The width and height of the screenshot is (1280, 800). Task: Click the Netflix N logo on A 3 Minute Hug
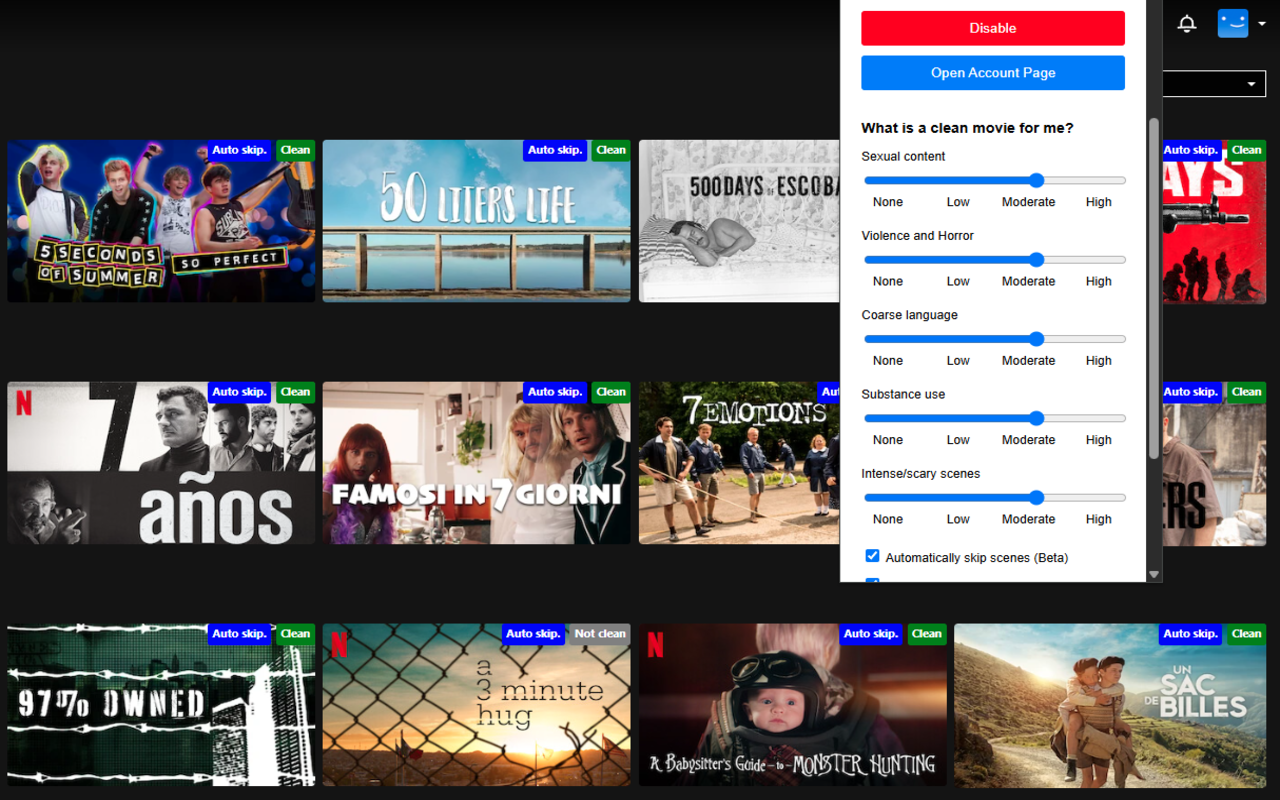point(340,644)
